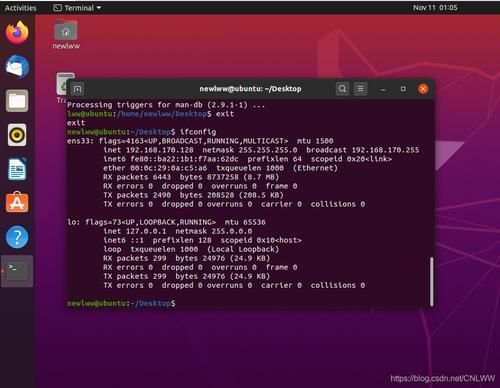The height and width of the screenshot is (388, 500).
Task: Open the Help icon in dock
Action: tap(17, 237)
